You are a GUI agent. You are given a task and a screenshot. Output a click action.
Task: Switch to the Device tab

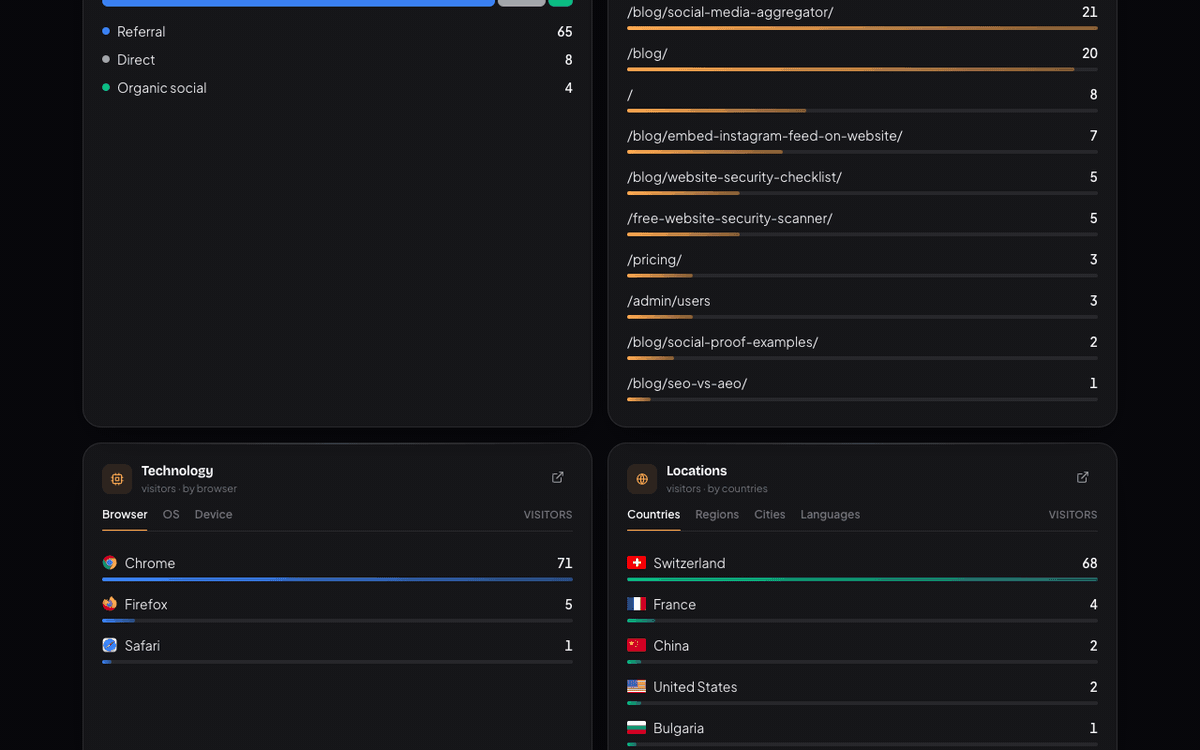213,514
